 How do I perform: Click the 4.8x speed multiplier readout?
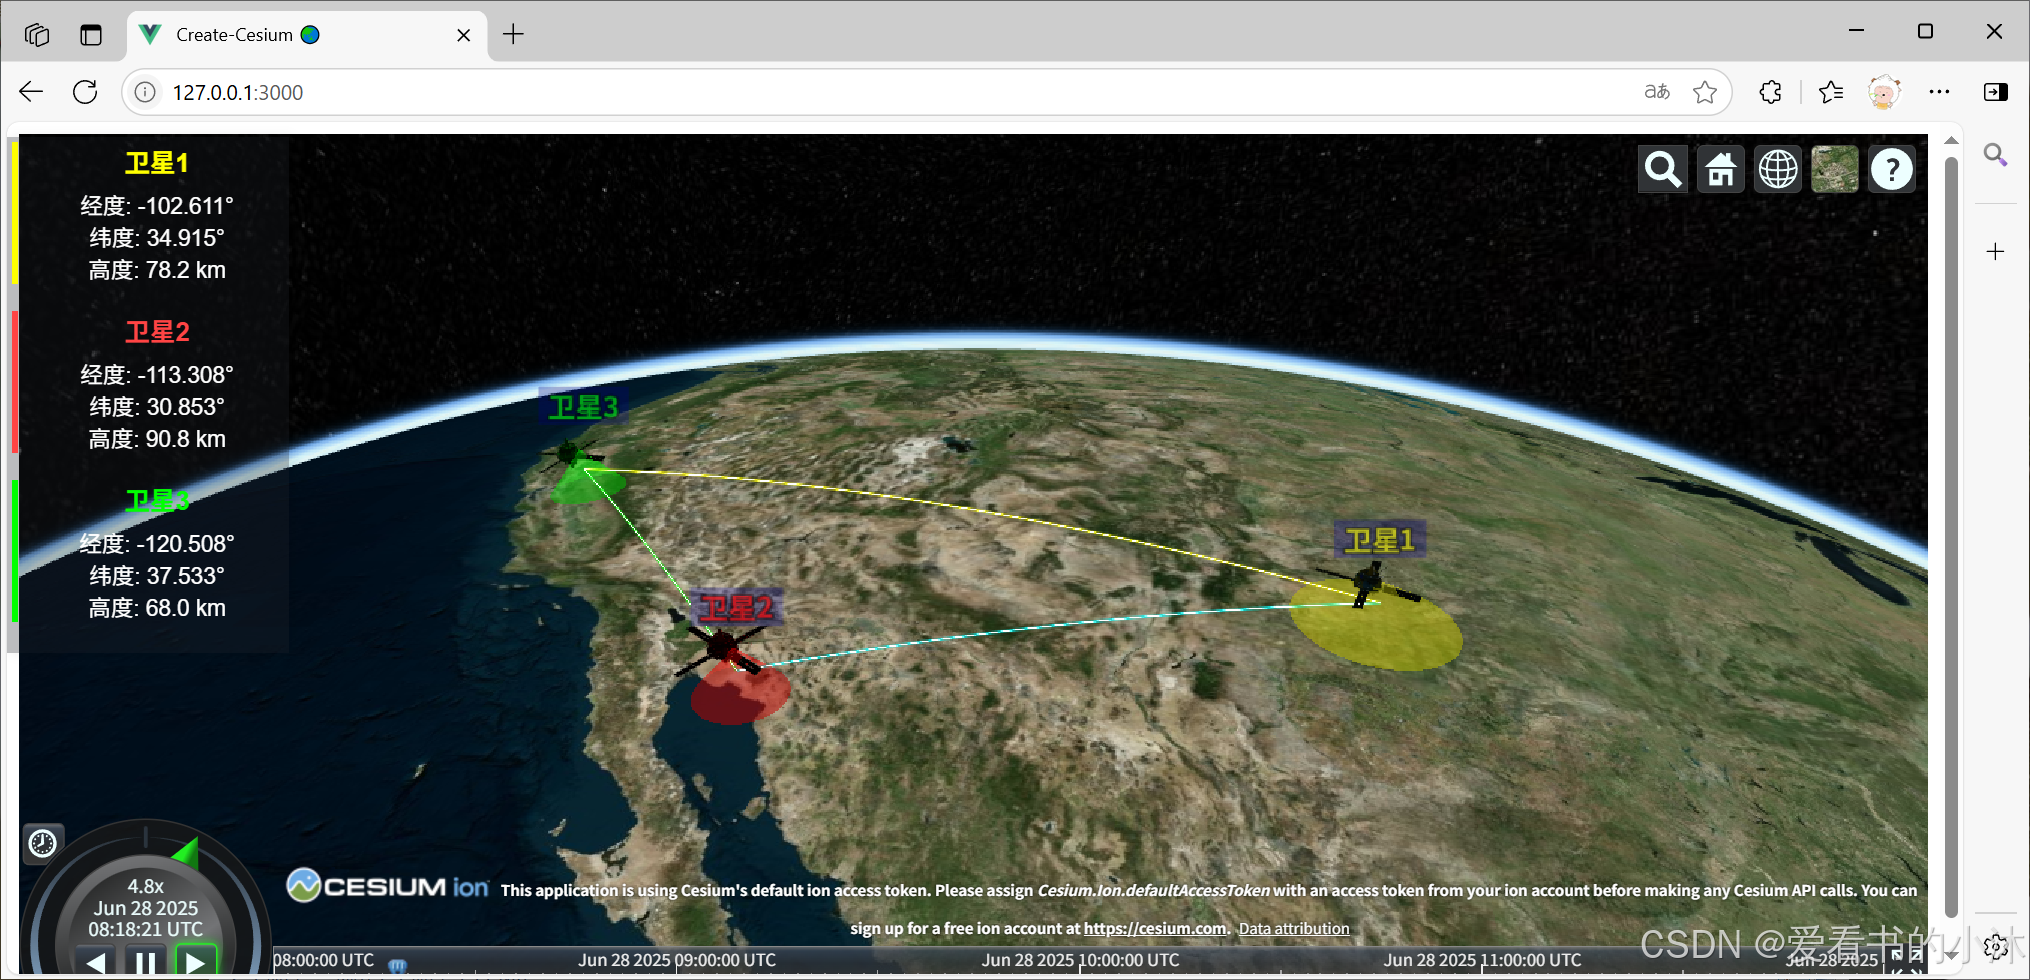[146, 886]
